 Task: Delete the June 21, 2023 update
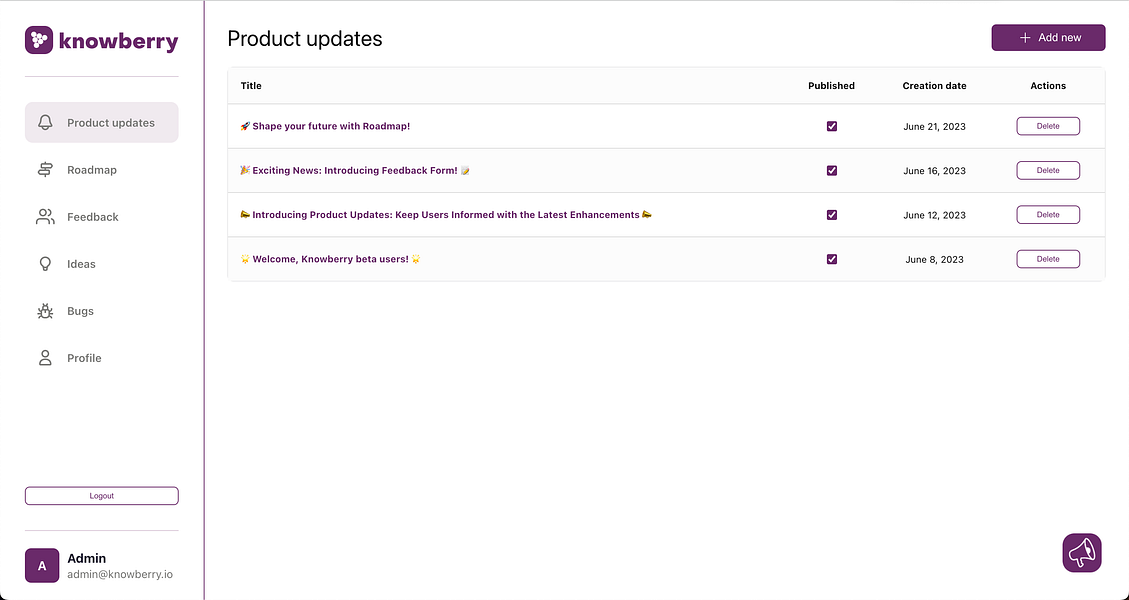tap(1048, 127)
